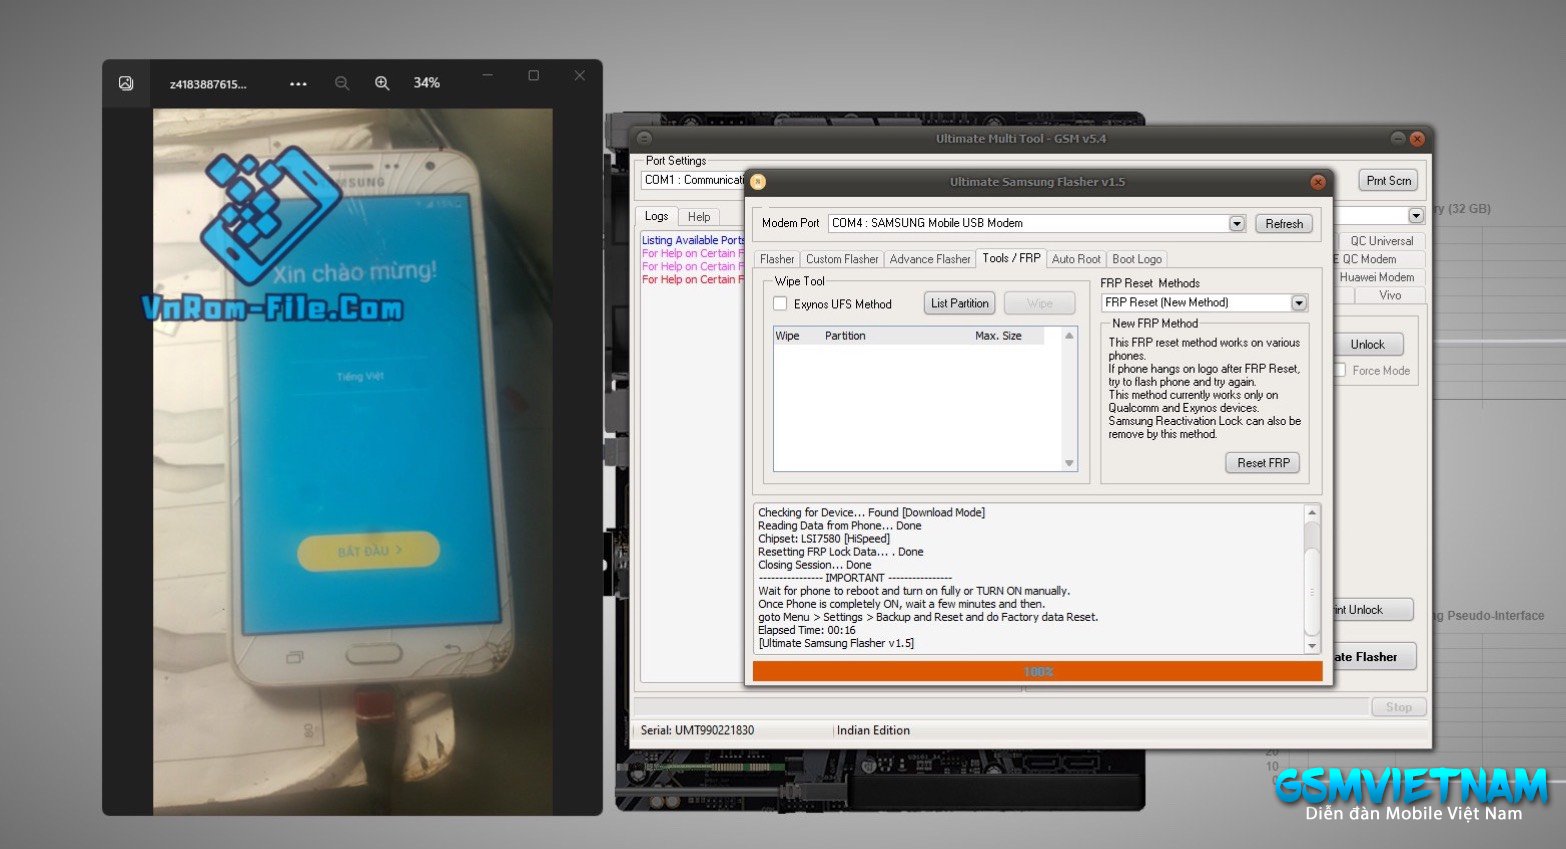Click the orange 100% progress bar

pos(1038,672)
